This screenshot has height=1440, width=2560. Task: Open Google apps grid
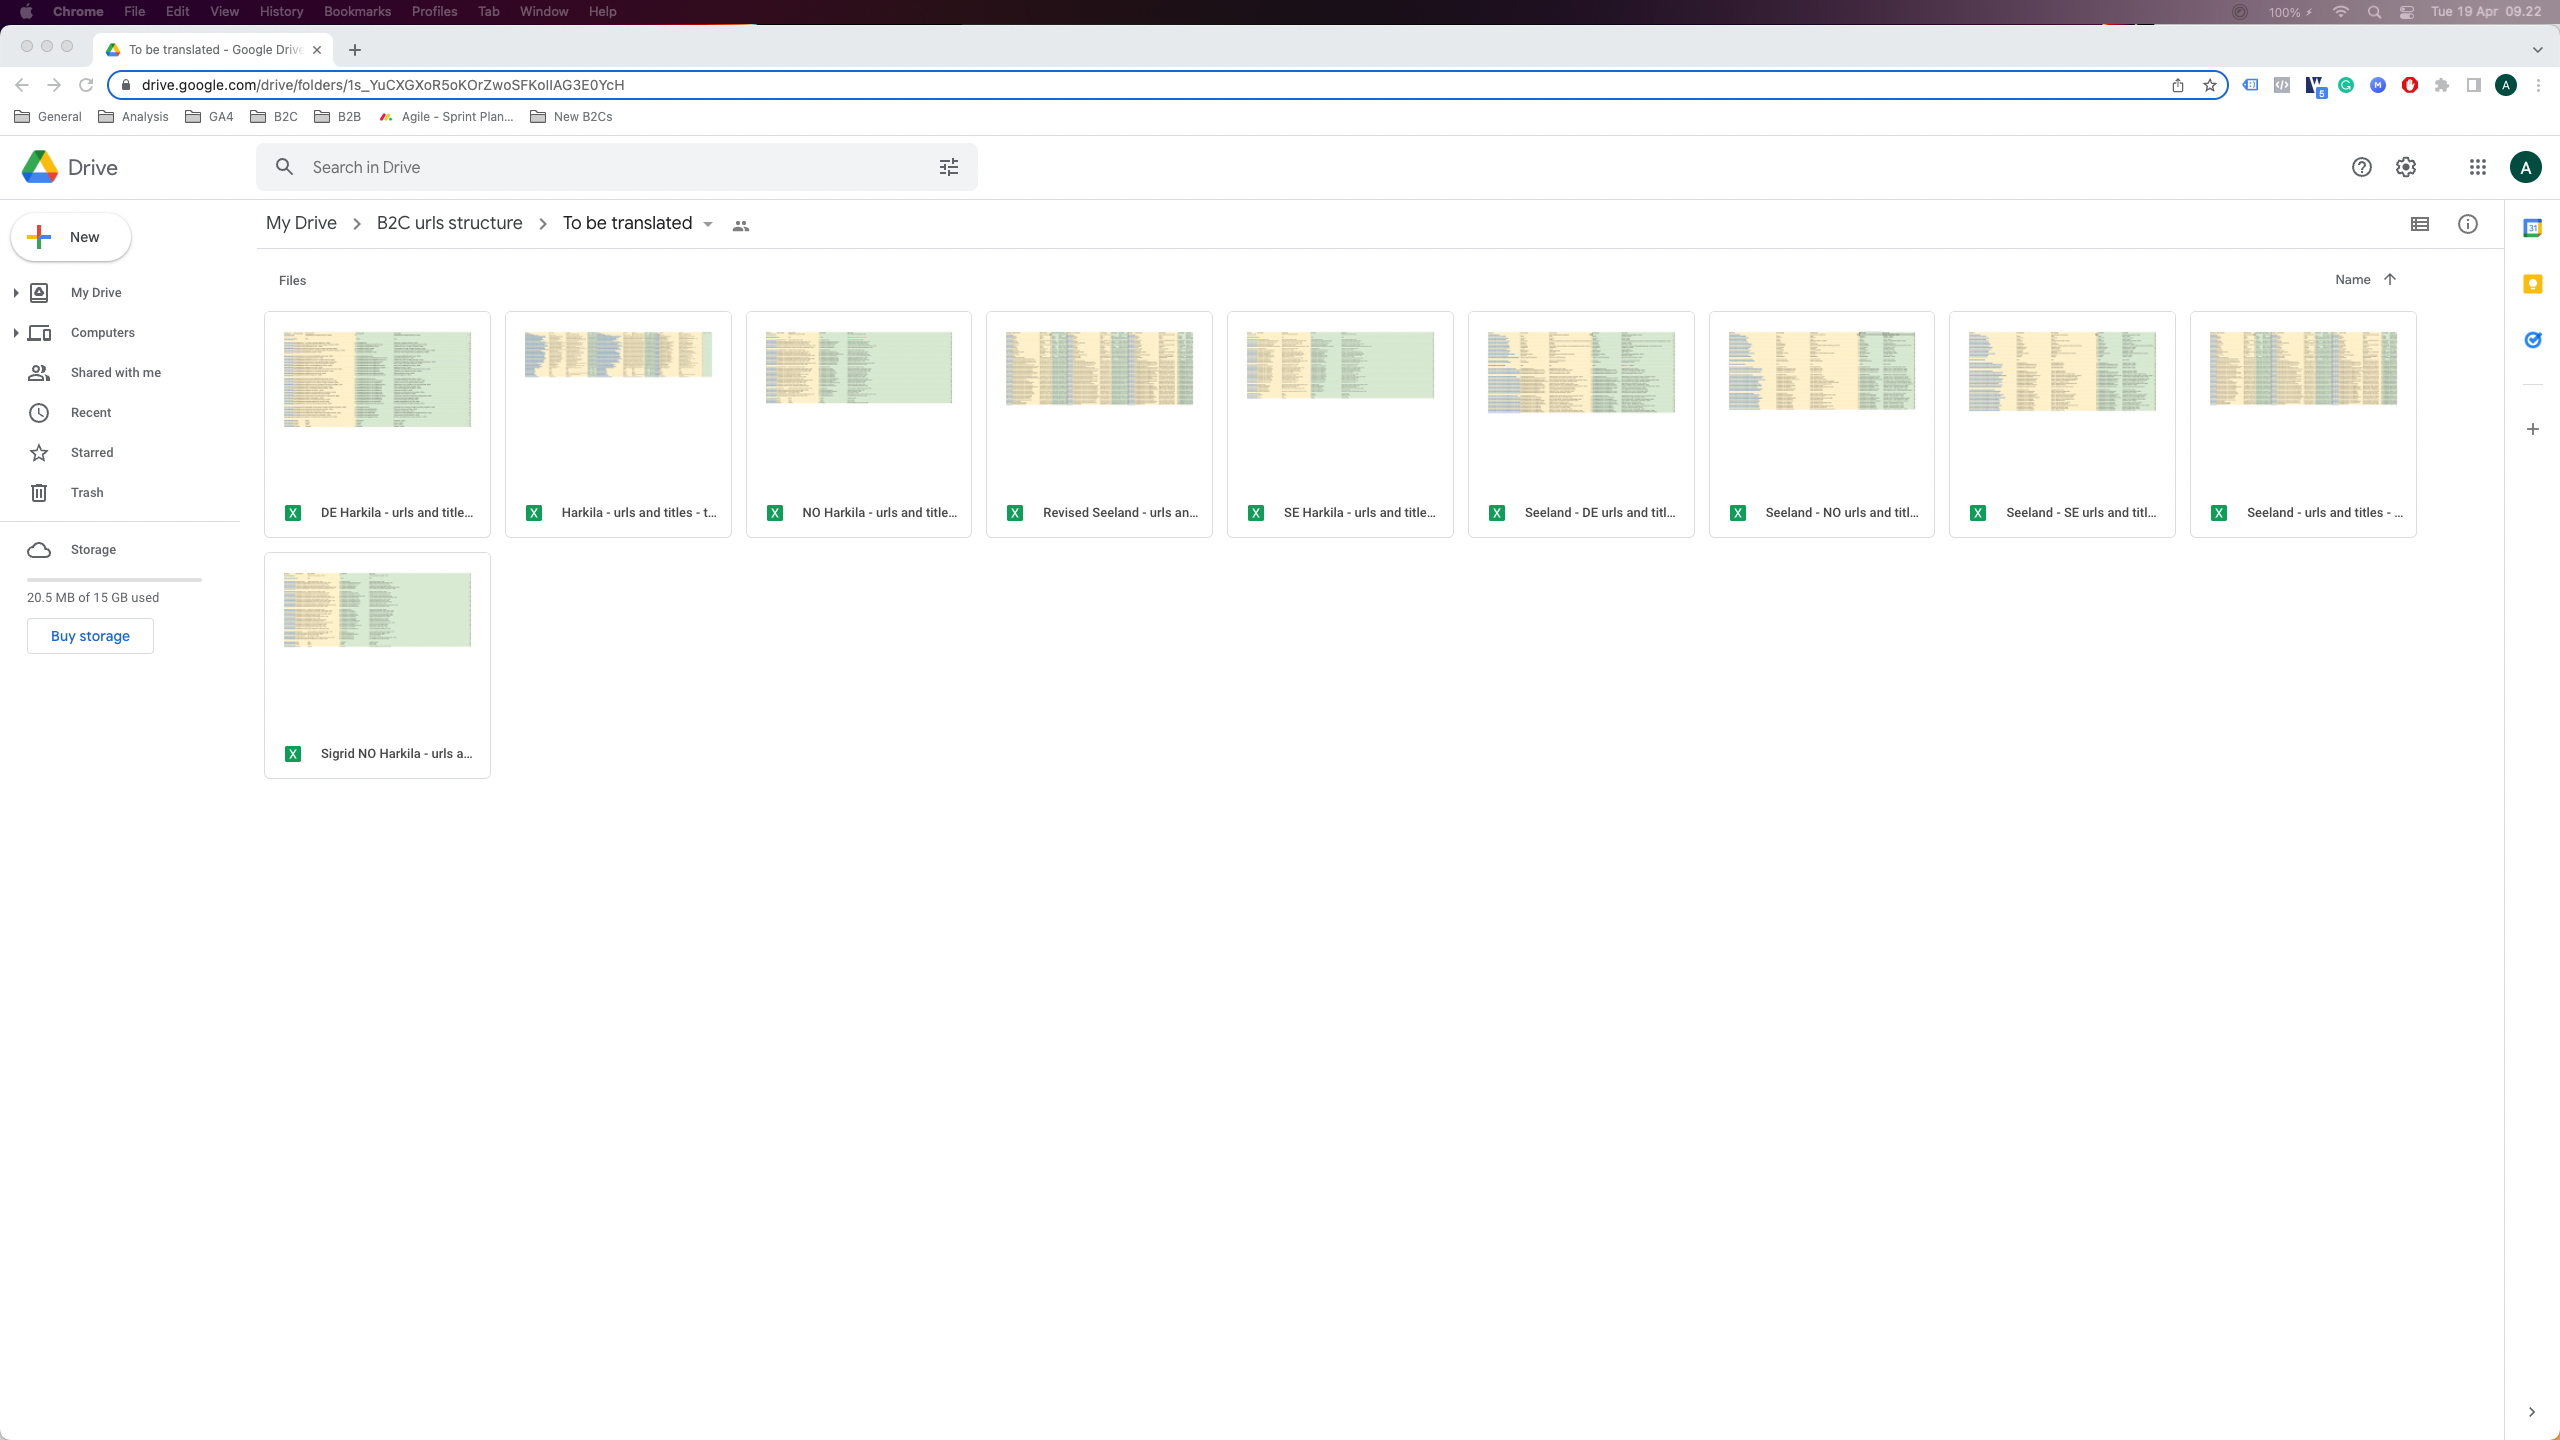2478,167
